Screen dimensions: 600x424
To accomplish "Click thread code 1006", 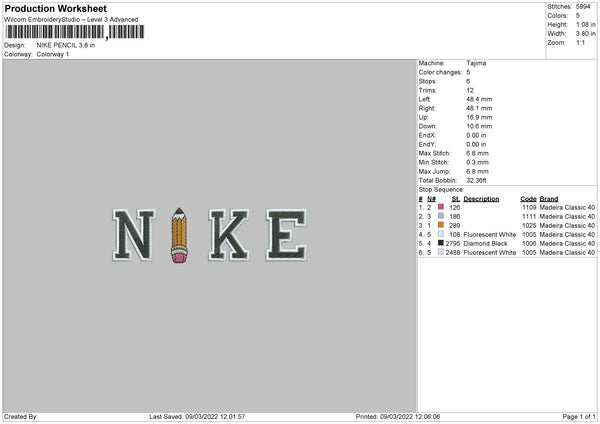I will pos(529,243).
